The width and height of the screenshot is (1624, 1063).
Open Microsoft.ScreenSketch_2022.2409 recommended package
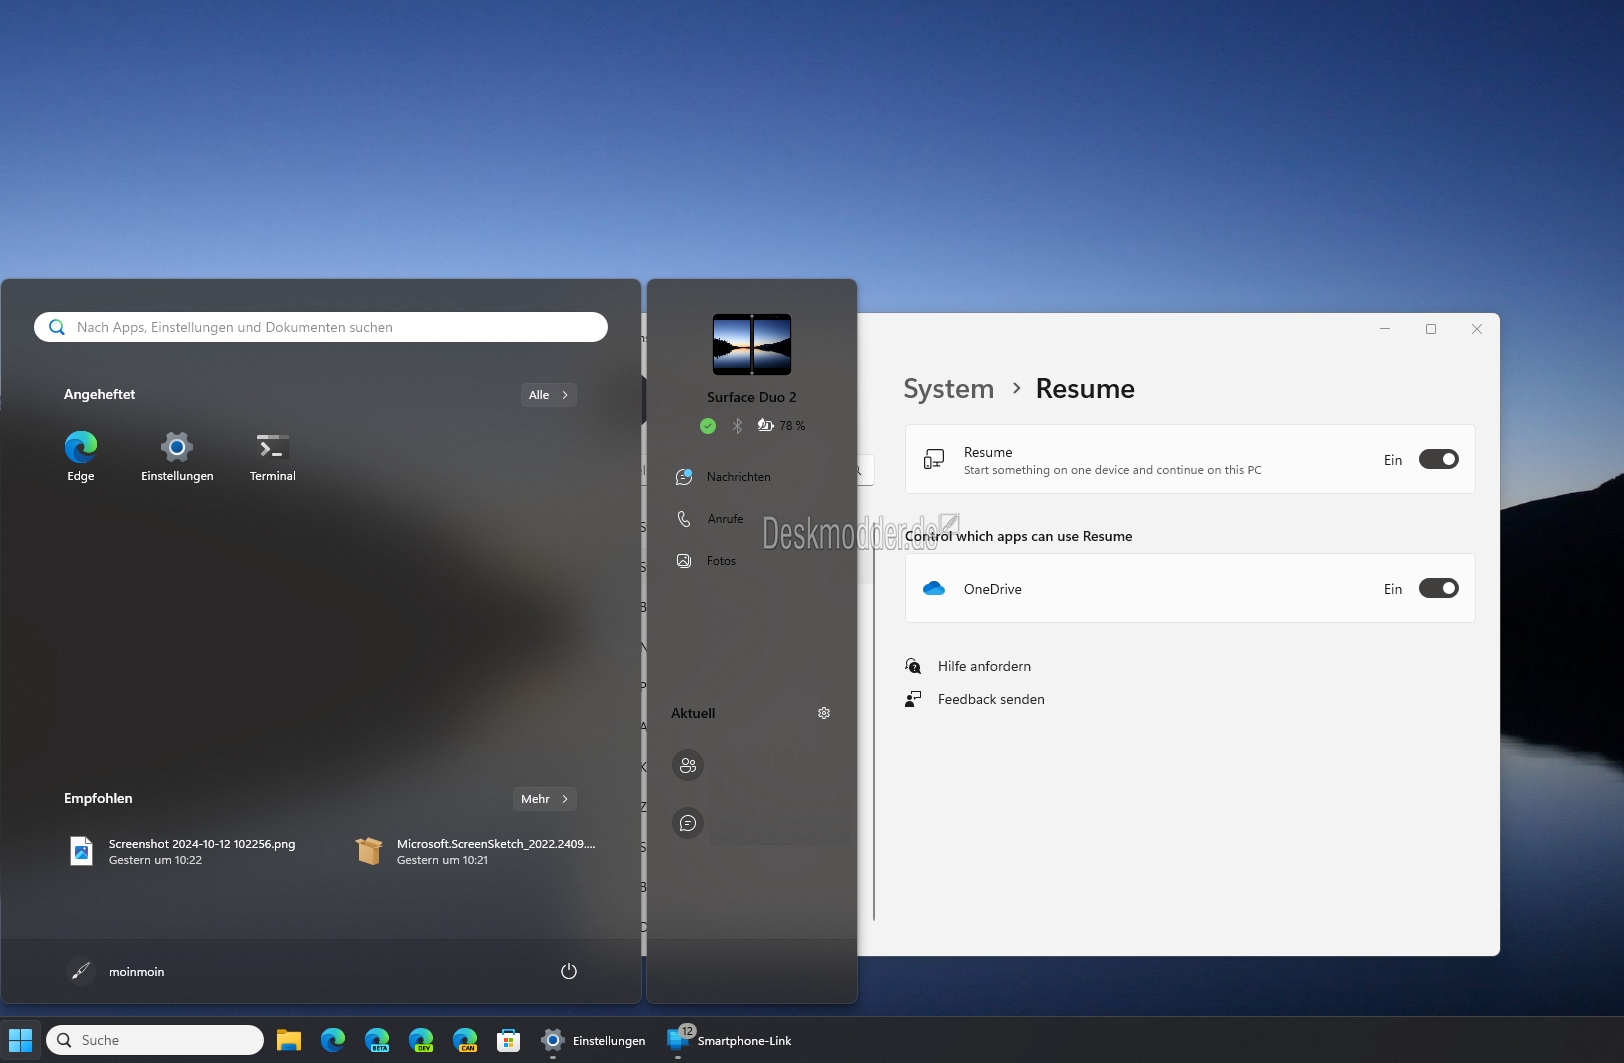click(x=476, y=851)
